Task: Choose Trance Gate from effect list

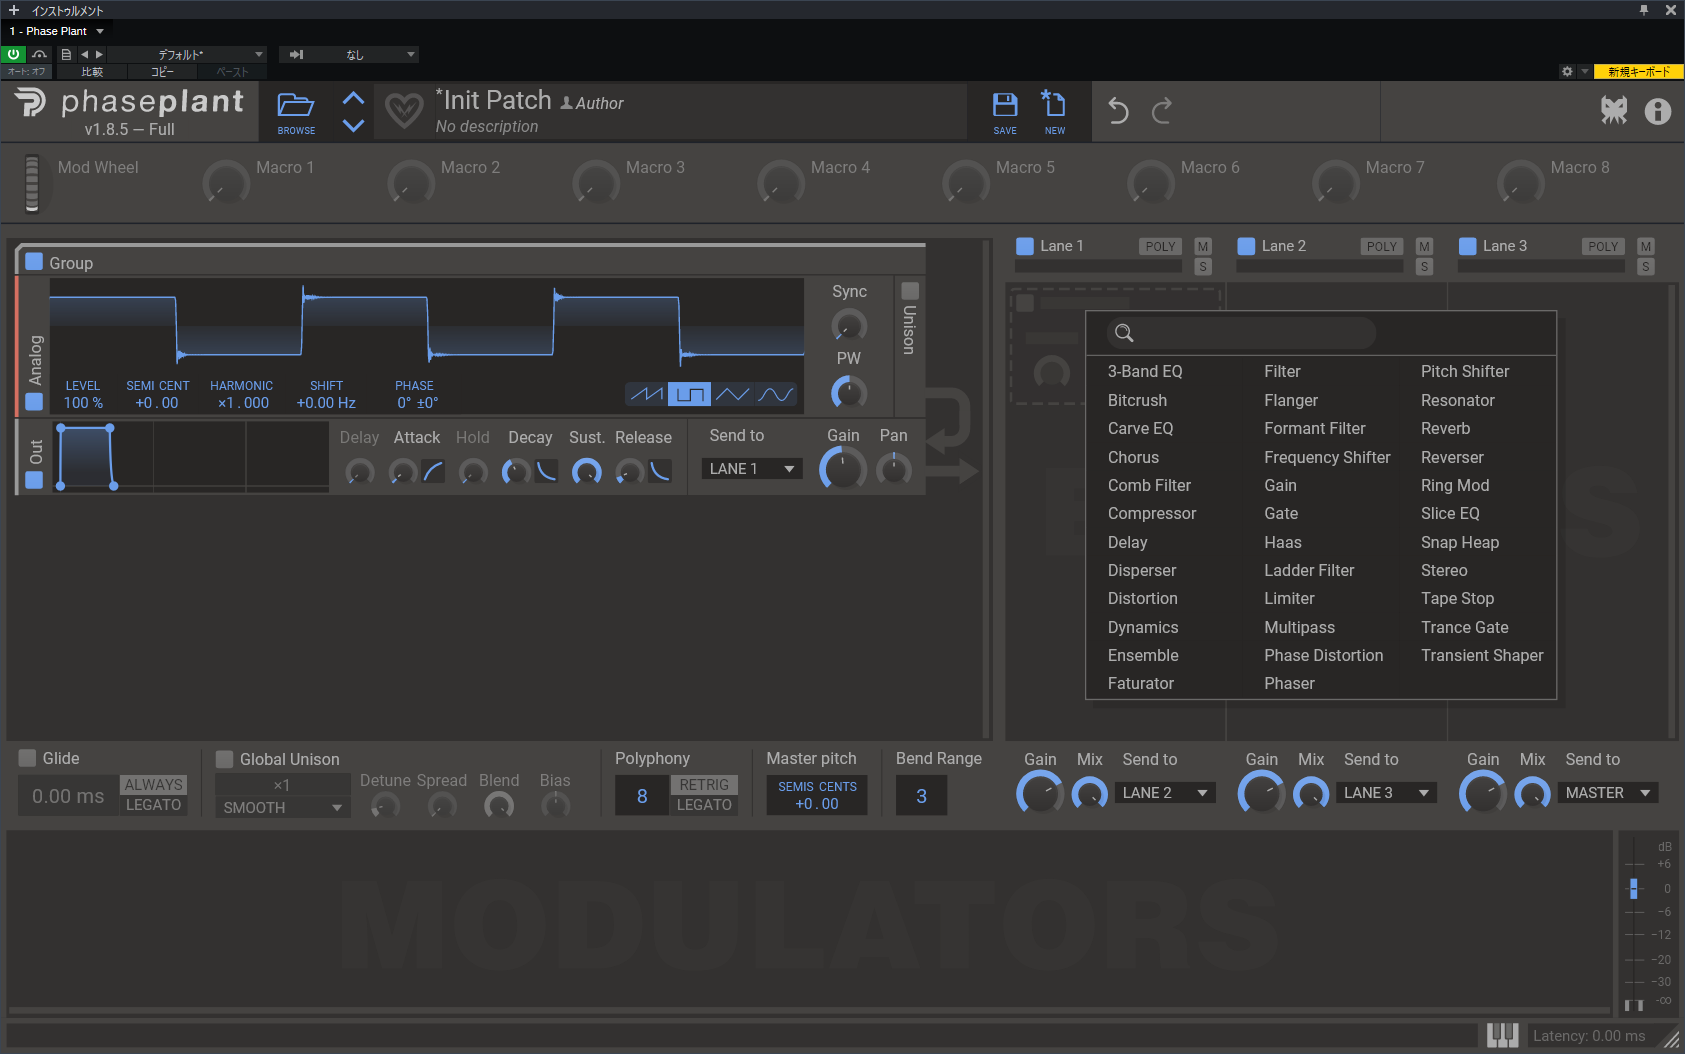Action: pos(1464,627)
